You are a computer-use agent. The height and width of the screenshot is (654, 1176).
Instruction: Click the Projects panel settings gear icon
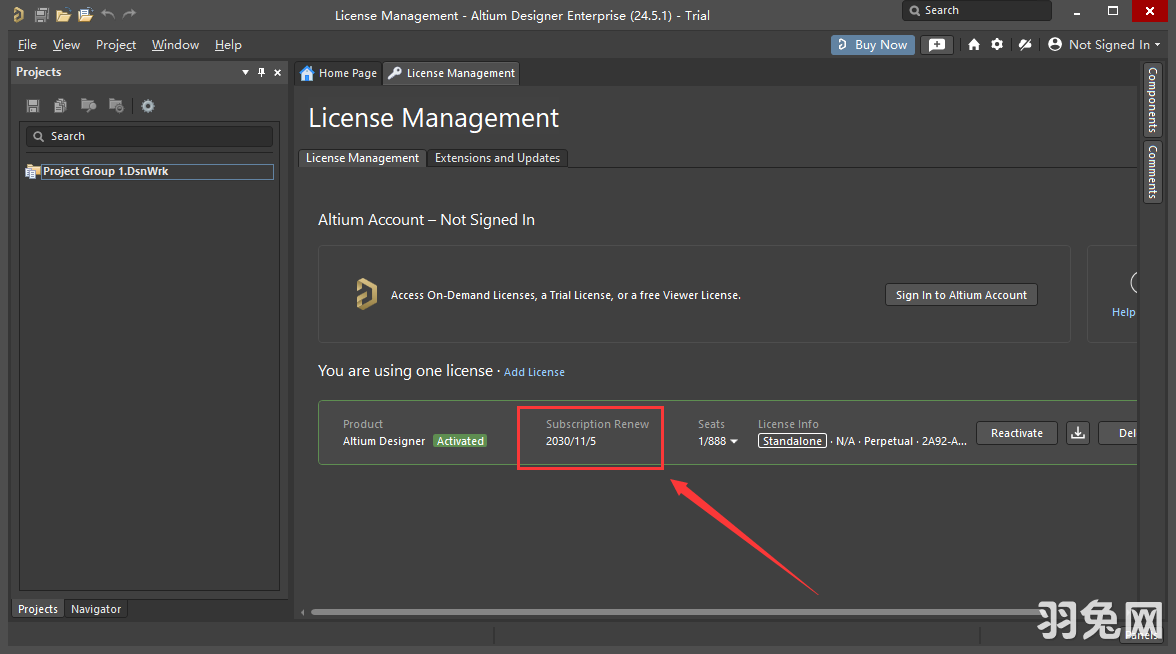coord(148,106)
